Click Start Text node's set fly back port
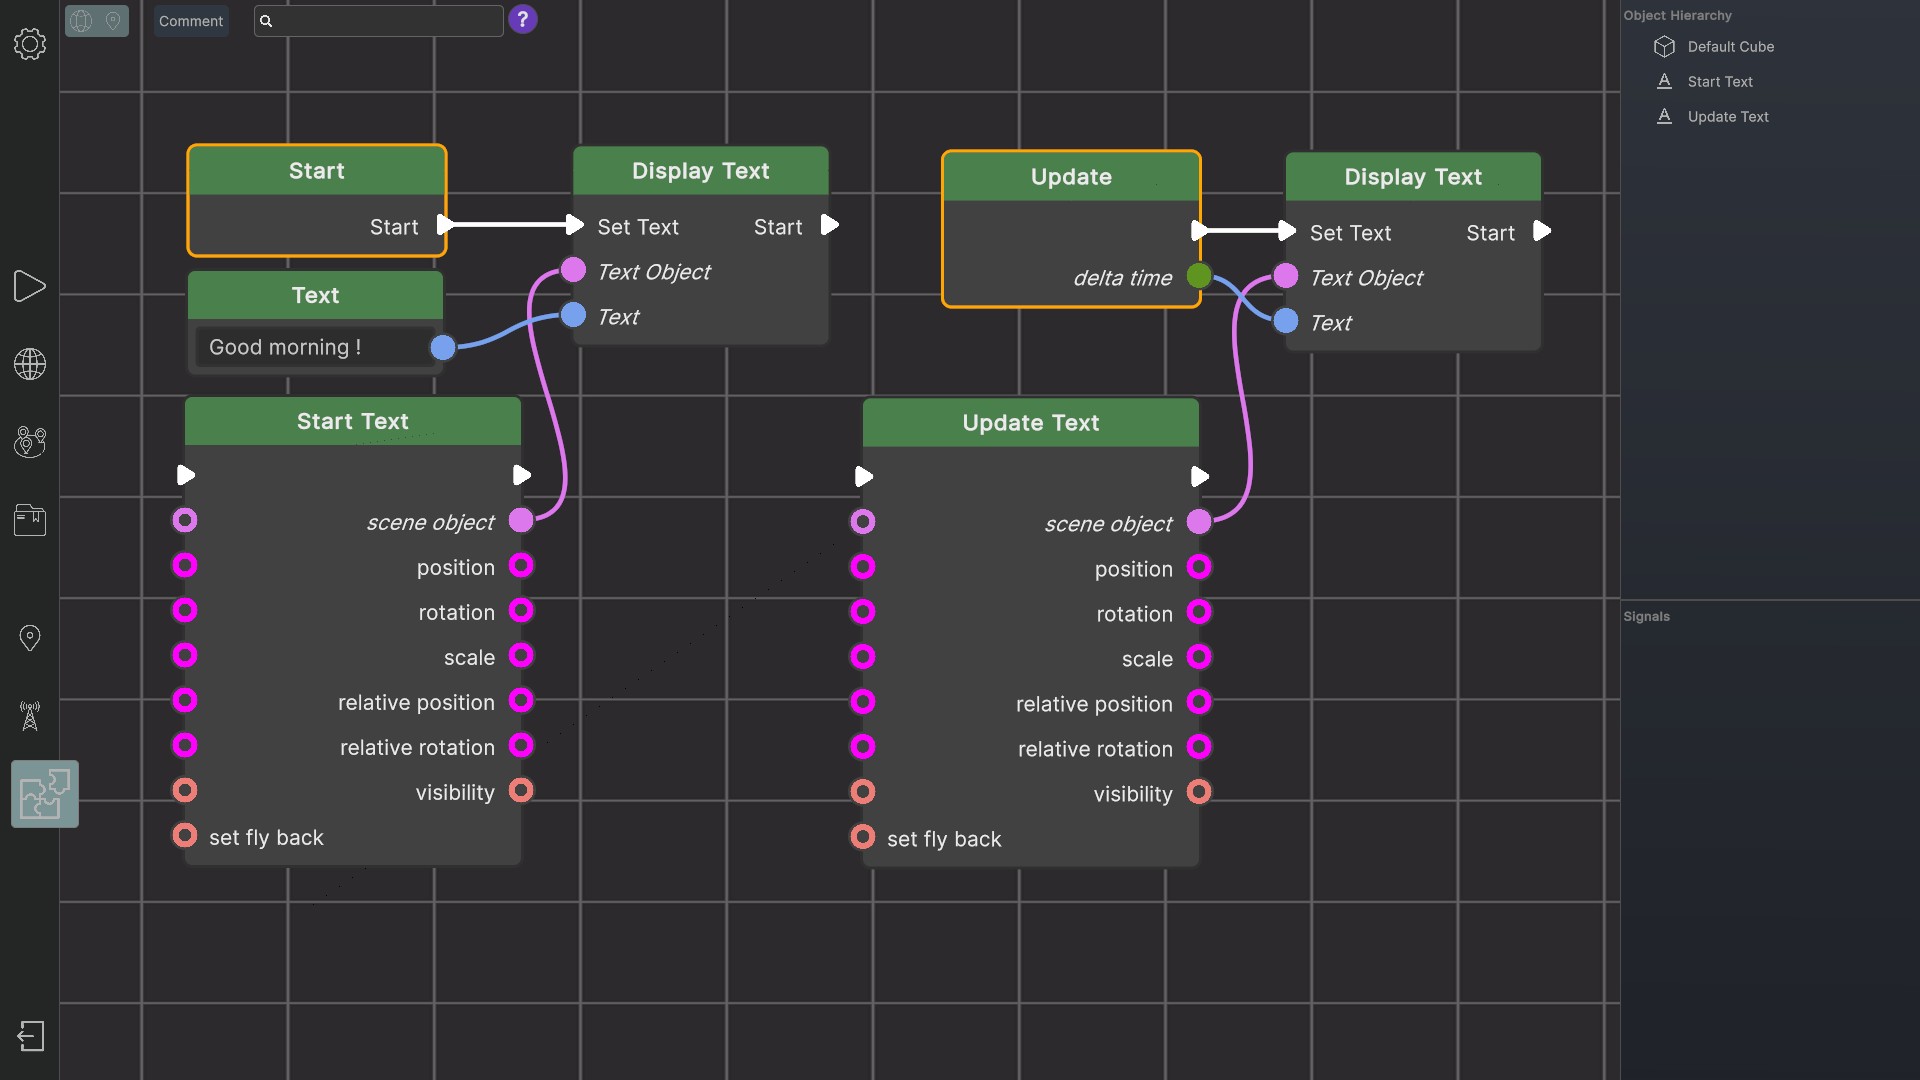 [x=185, y=835]
